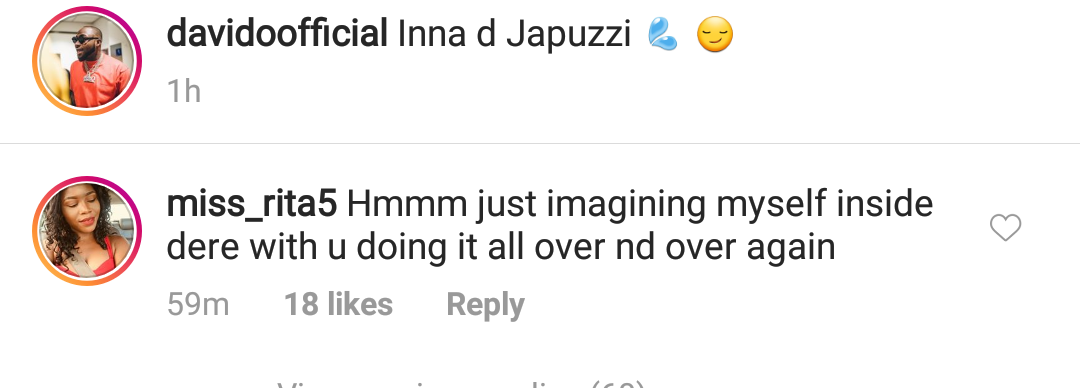Visit the davidoofficial username profile link
Image resolution: width=1080 pixels, height=388 pixels.
tap(277, 34)
